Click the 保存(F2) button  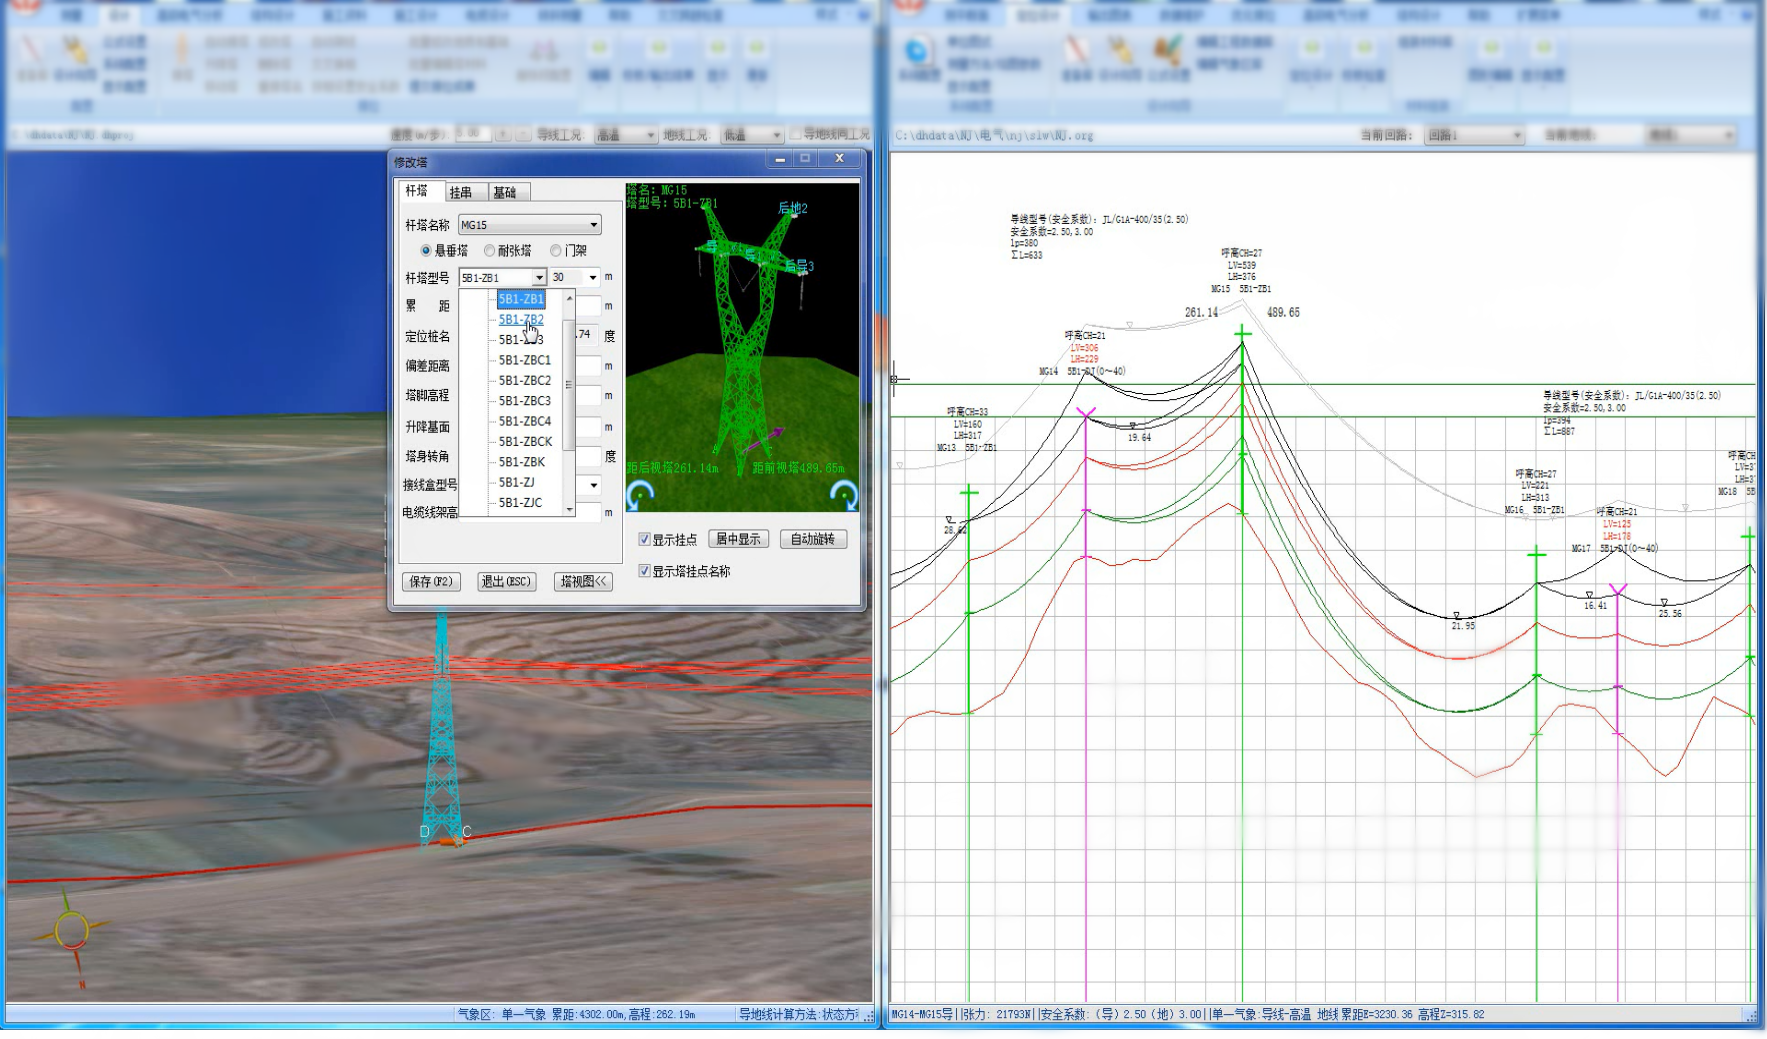pyautogui.click(x=431, y=582)
